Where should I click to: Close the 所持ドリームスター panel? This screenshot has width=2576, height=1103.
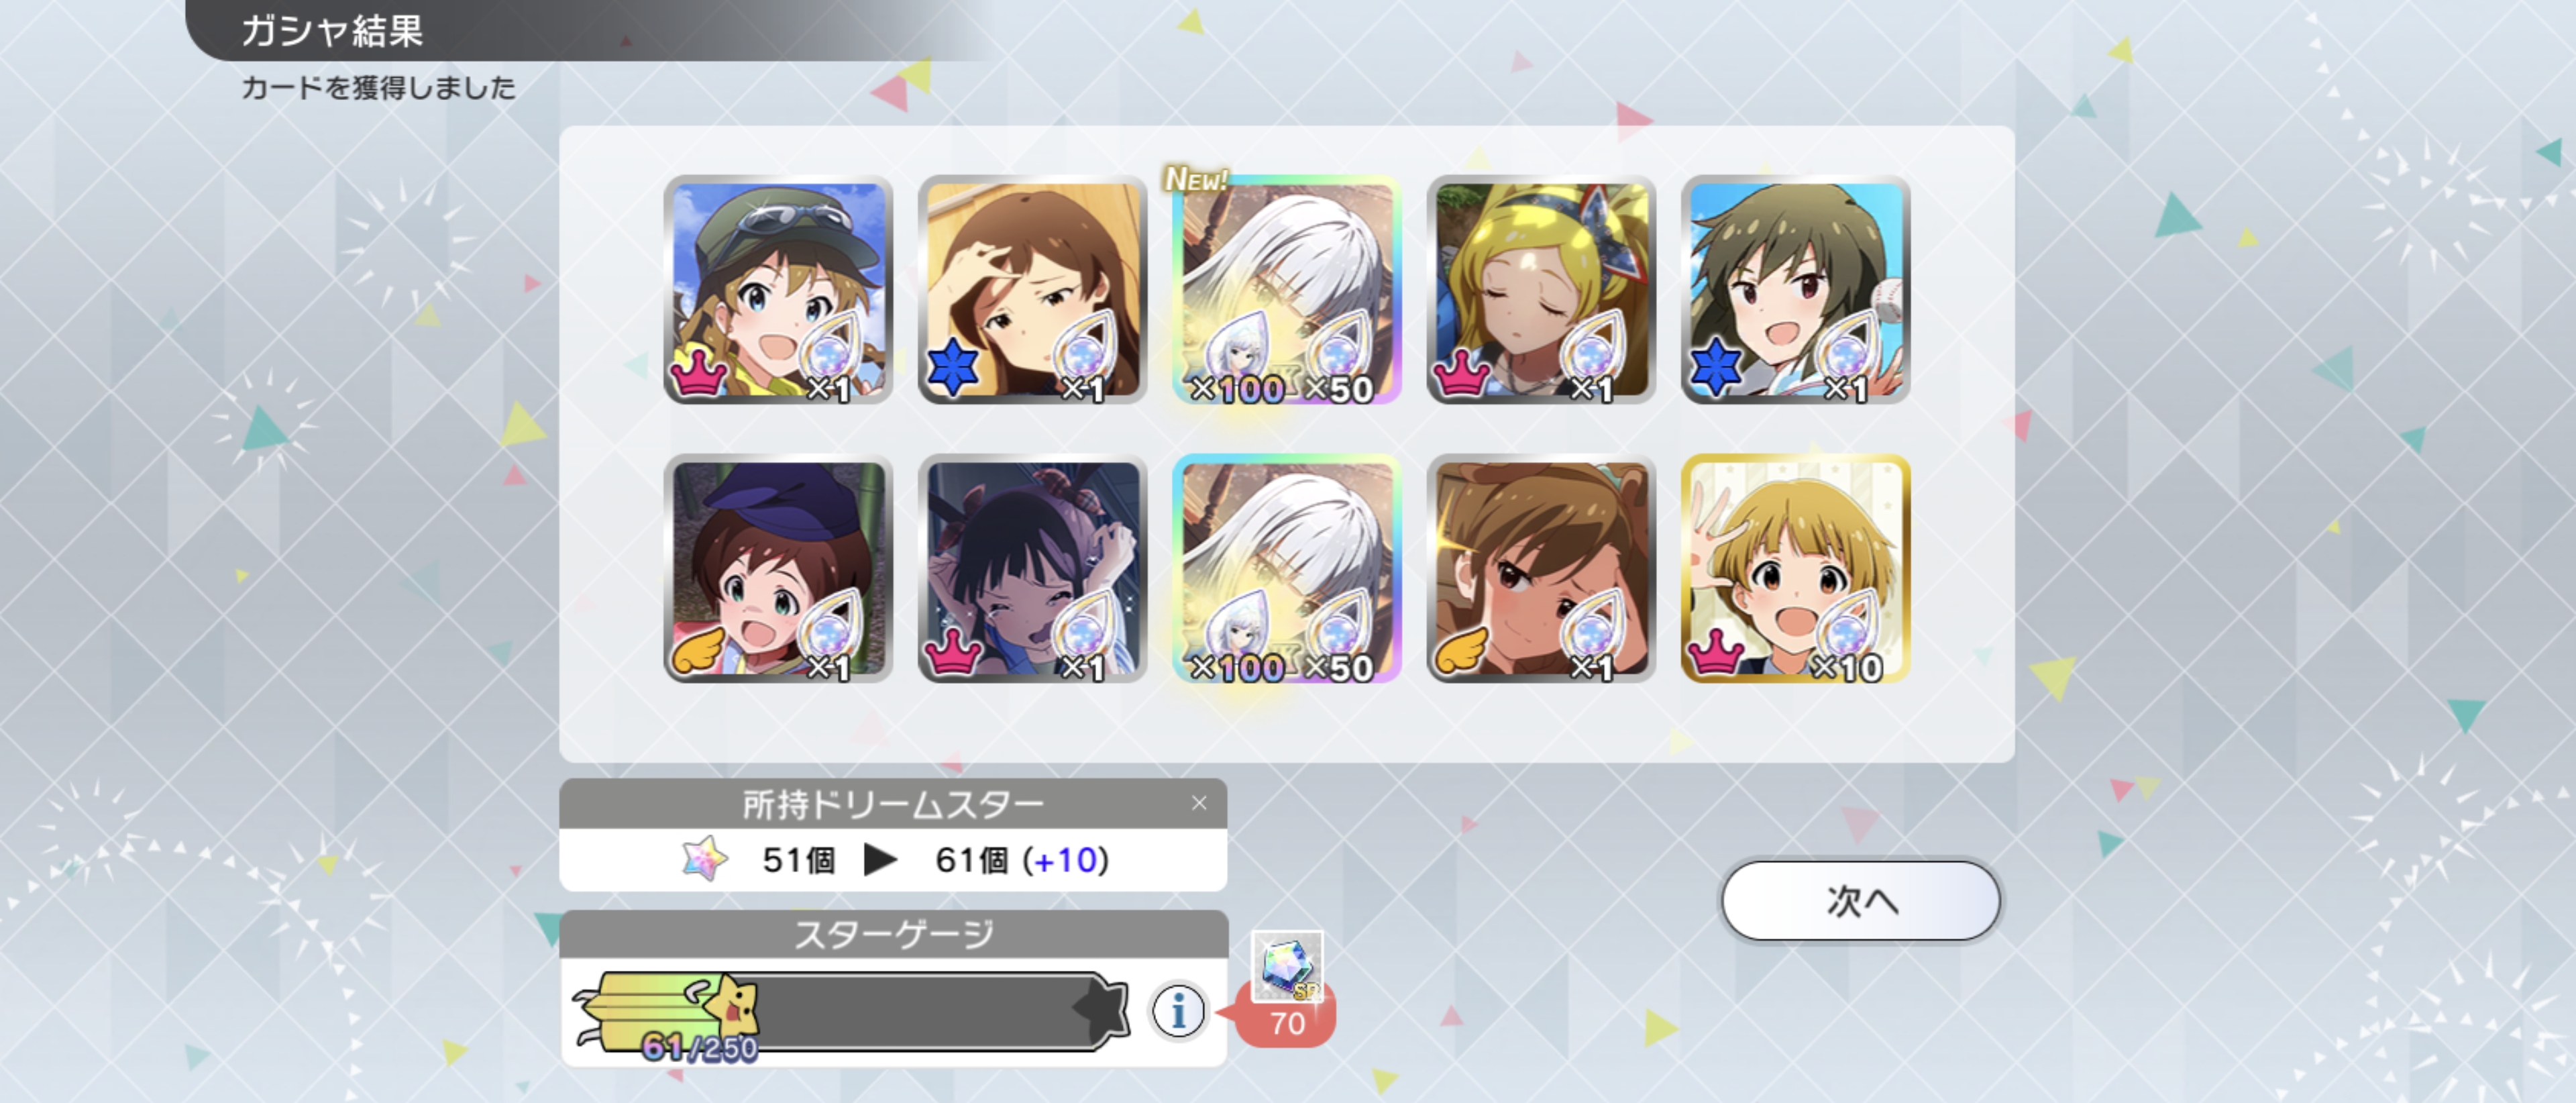[1199, 803]
